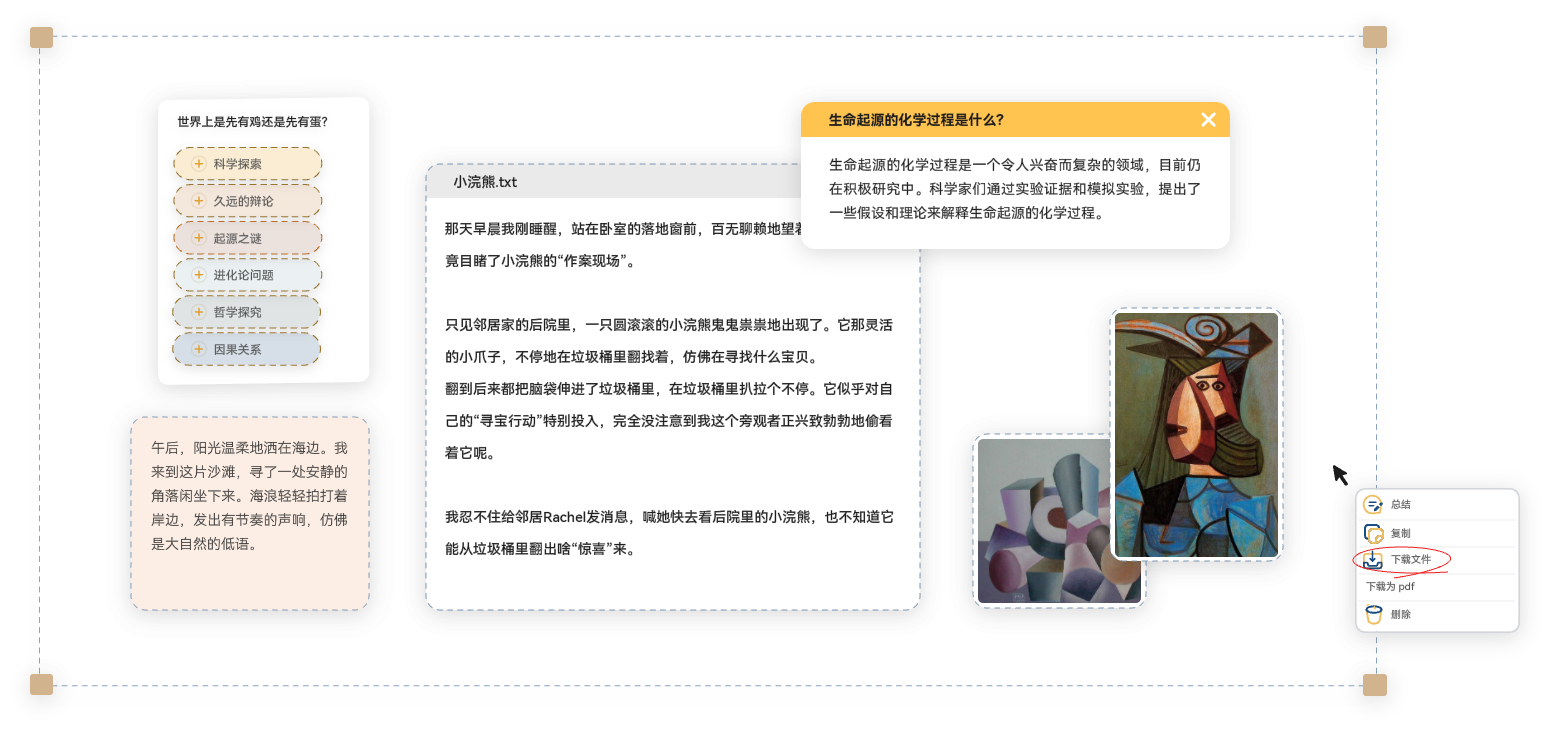Viewport: 1550px width, 730px height.
Task: Click the top-left selection corner handle
Action: pyautogui.click(x=41, y=38)
